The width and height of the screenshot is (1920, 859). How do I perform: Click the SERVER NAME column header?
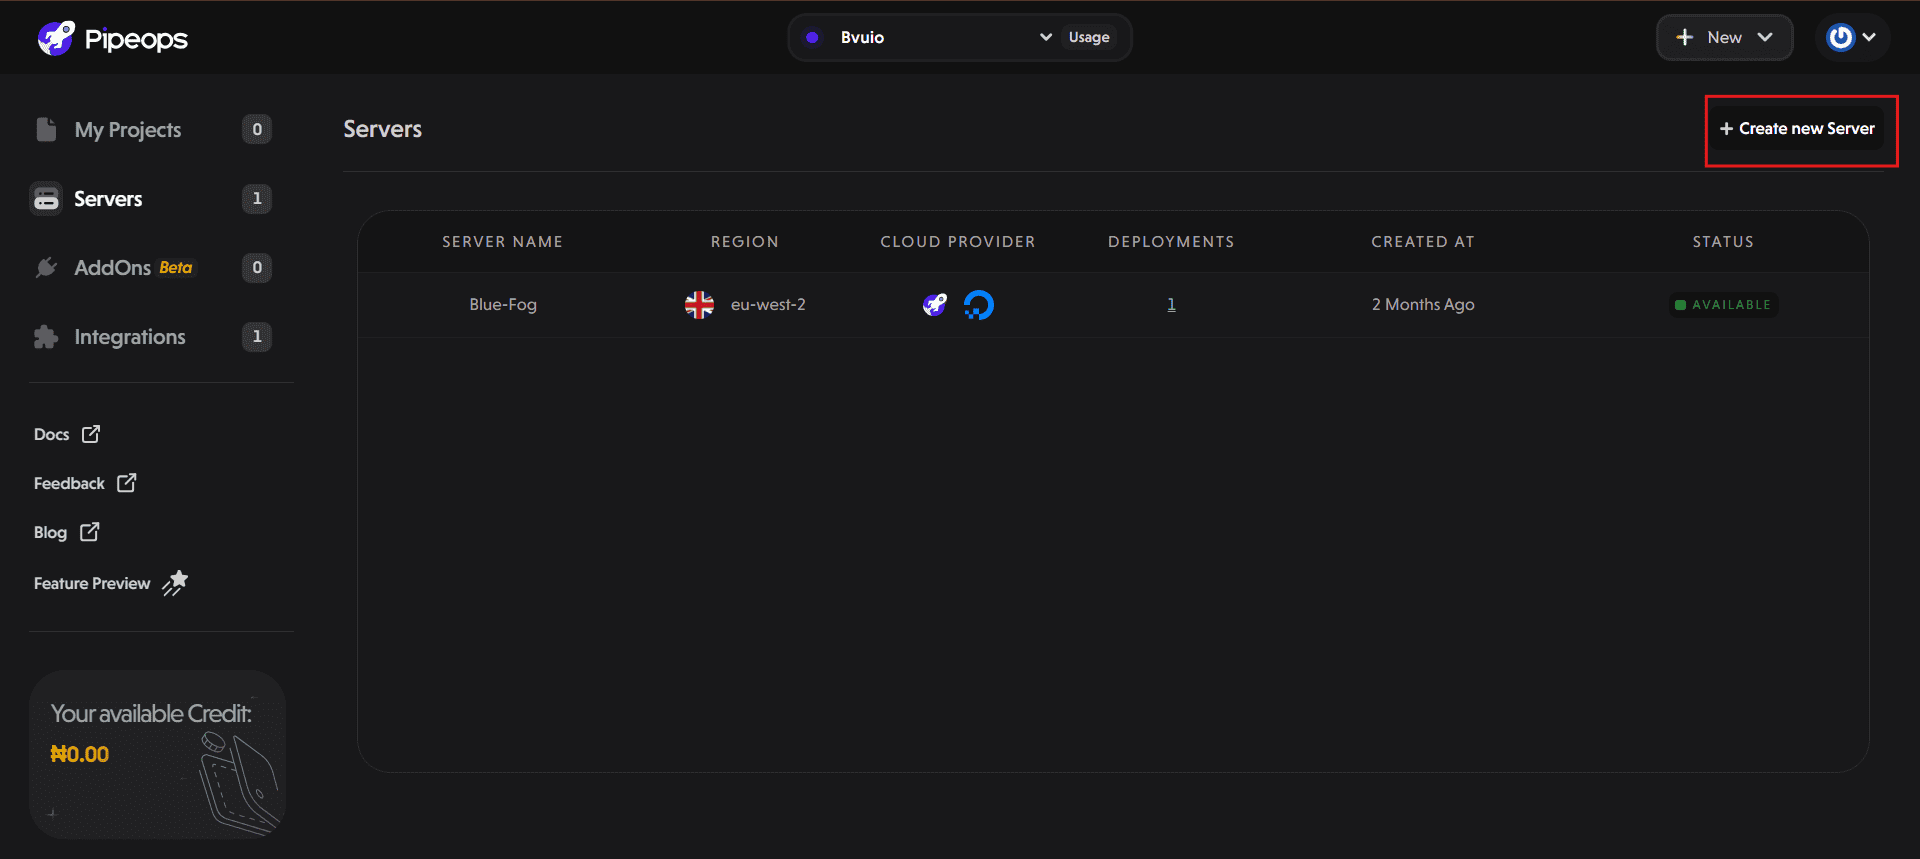coord(502,242)
